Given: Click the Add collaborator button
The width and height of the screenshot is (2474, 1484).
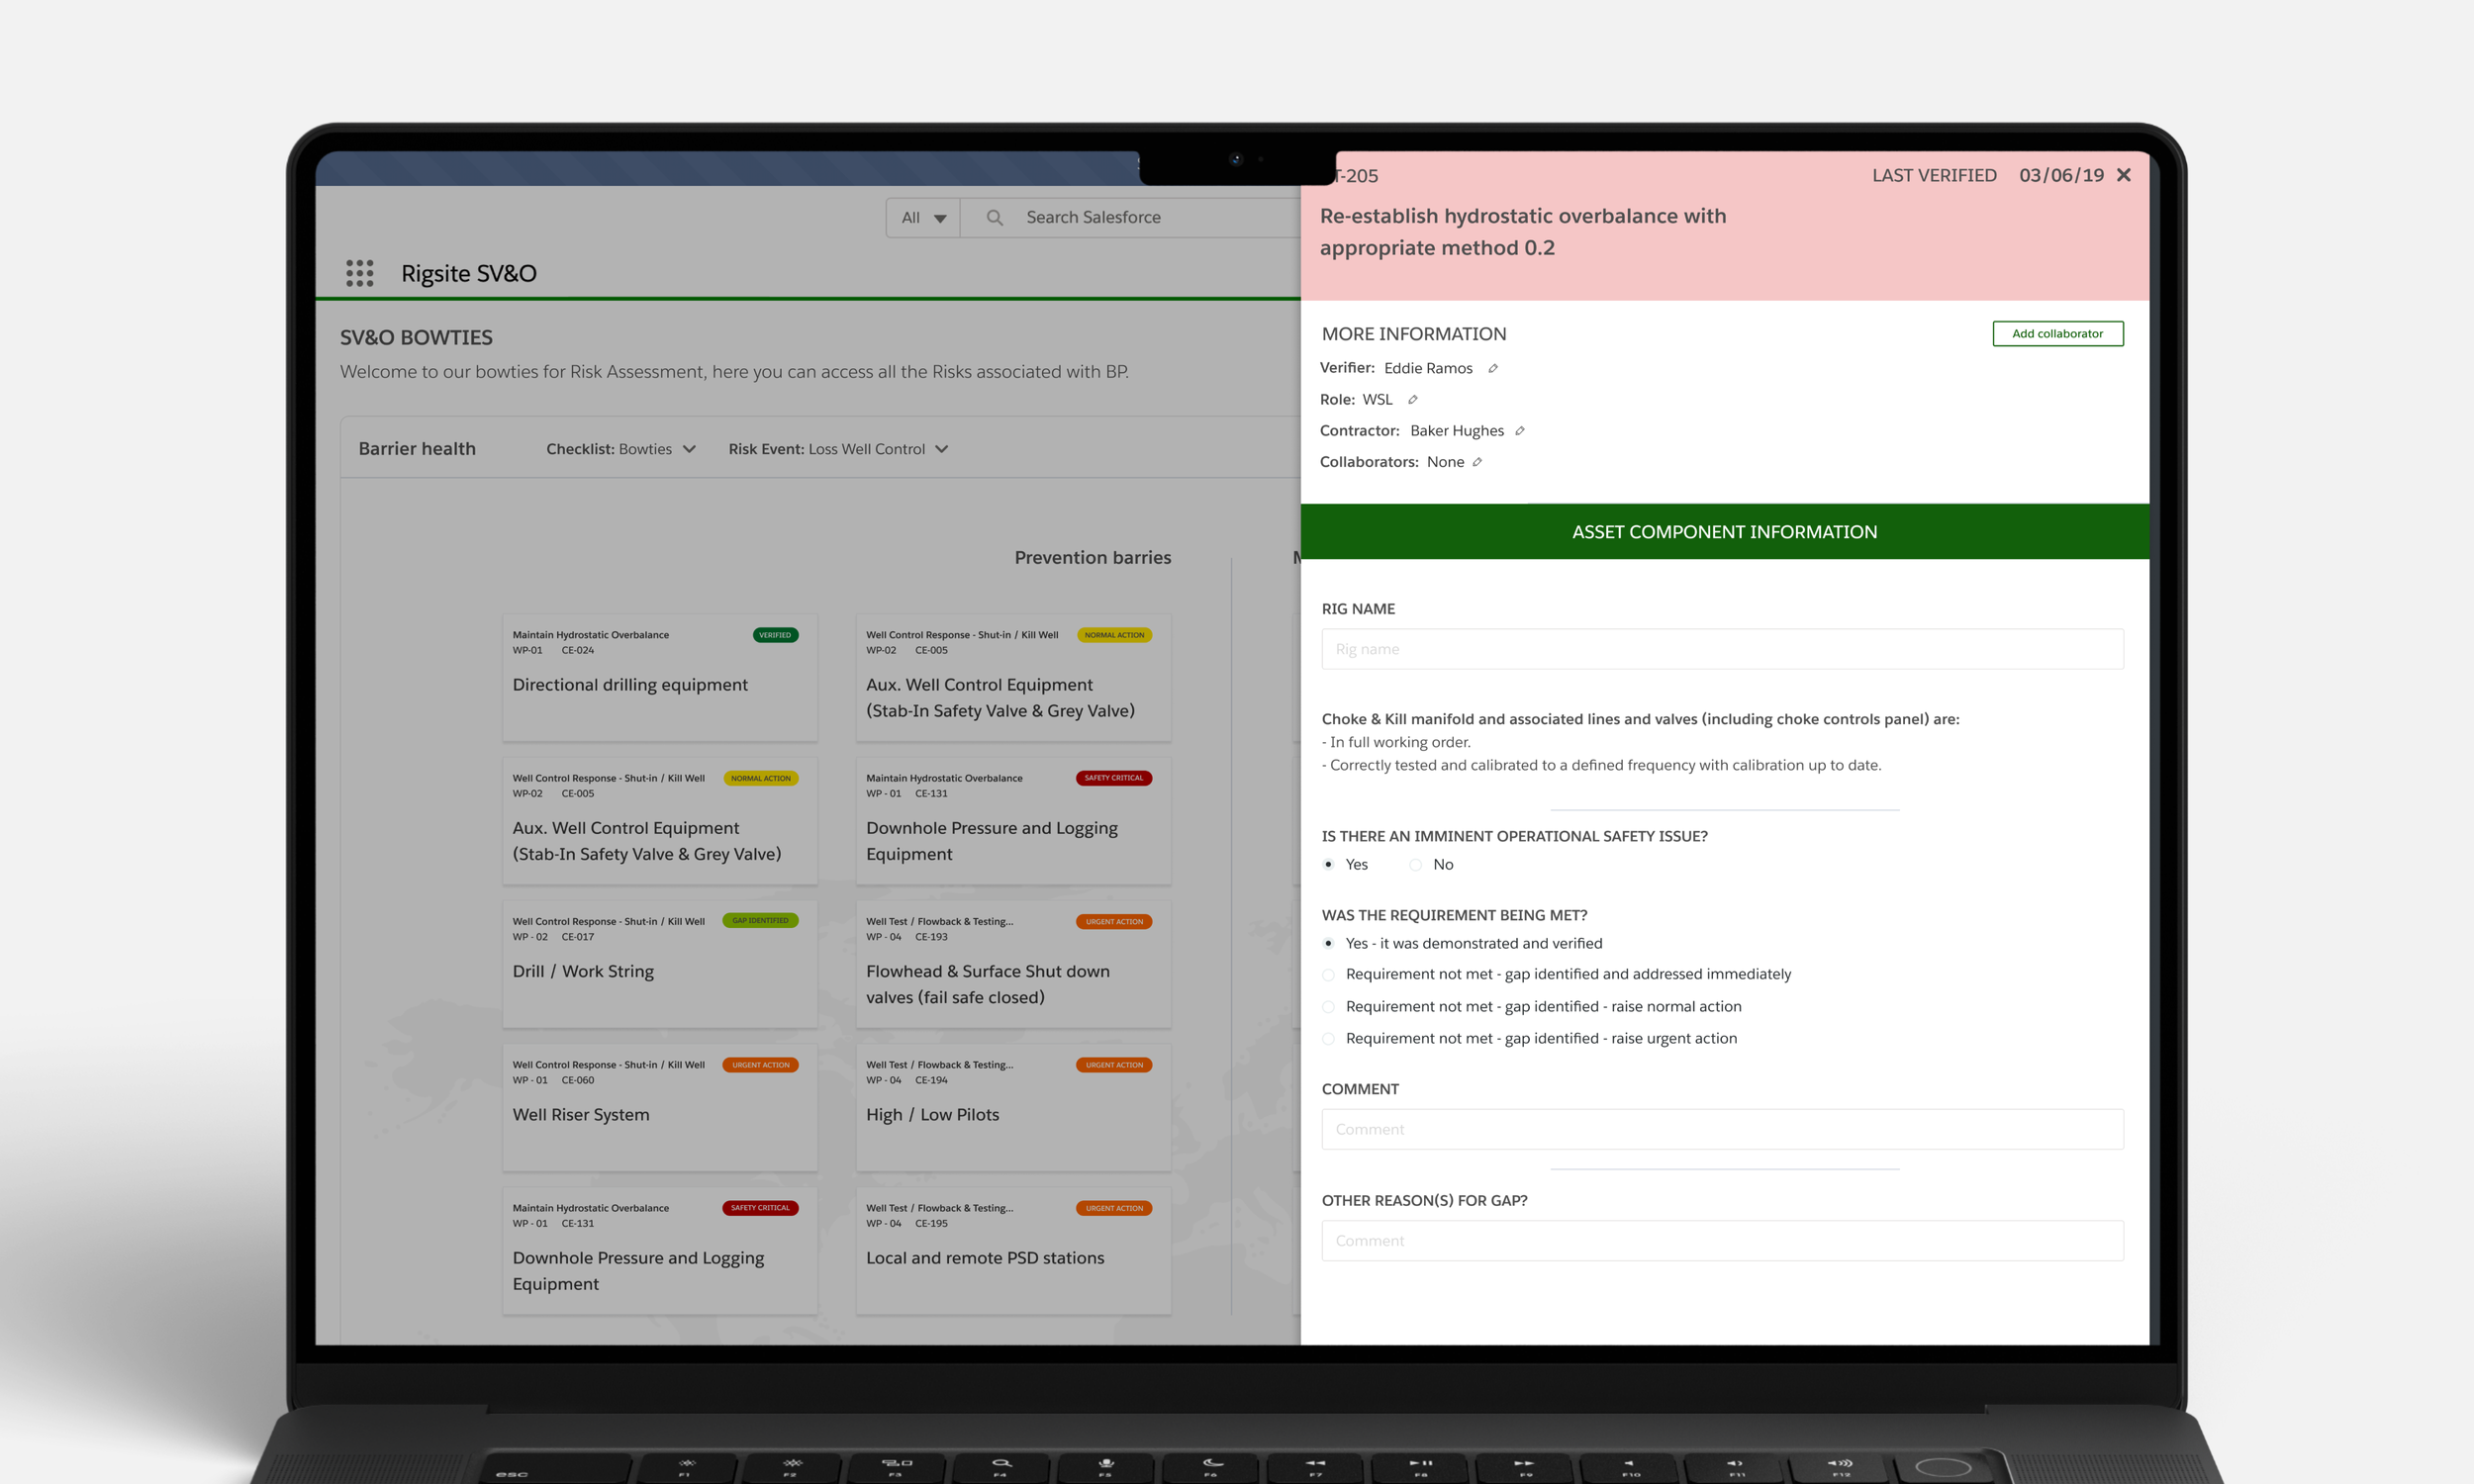Looking at the screenshot, I should (2058, 334).
